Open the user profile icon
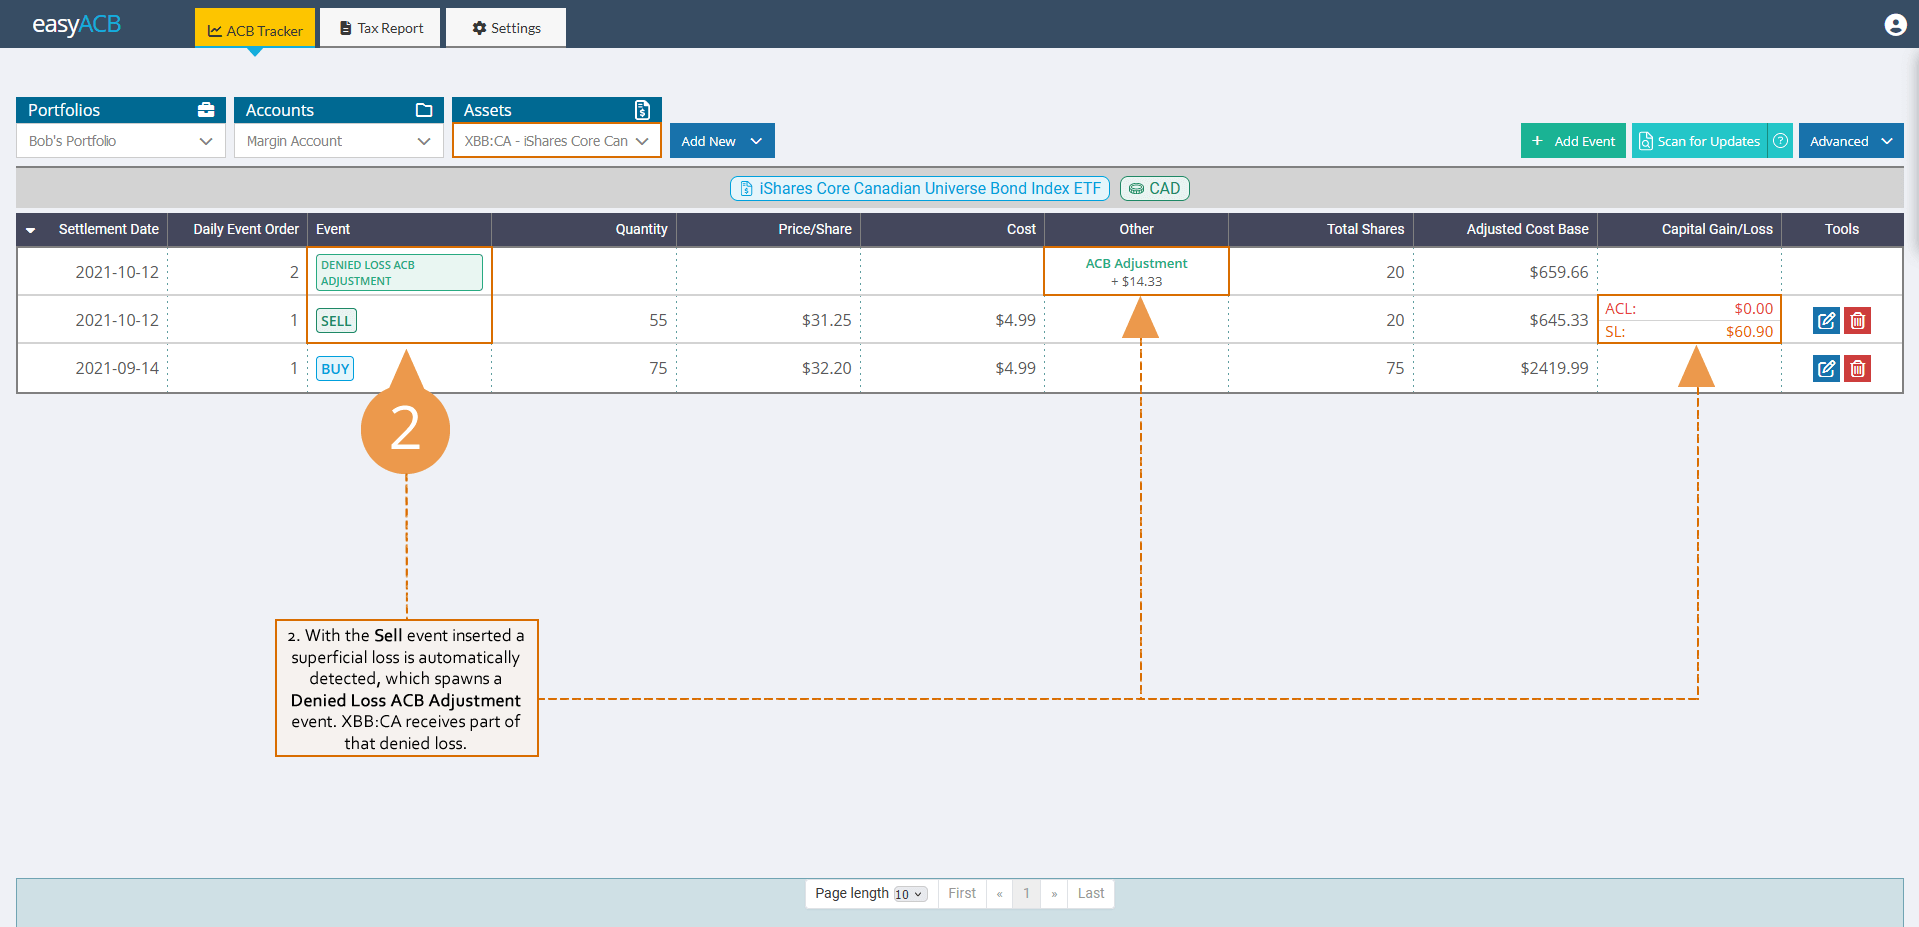1919x927 pixels. pyautogui.click(x=1895, y=24)
